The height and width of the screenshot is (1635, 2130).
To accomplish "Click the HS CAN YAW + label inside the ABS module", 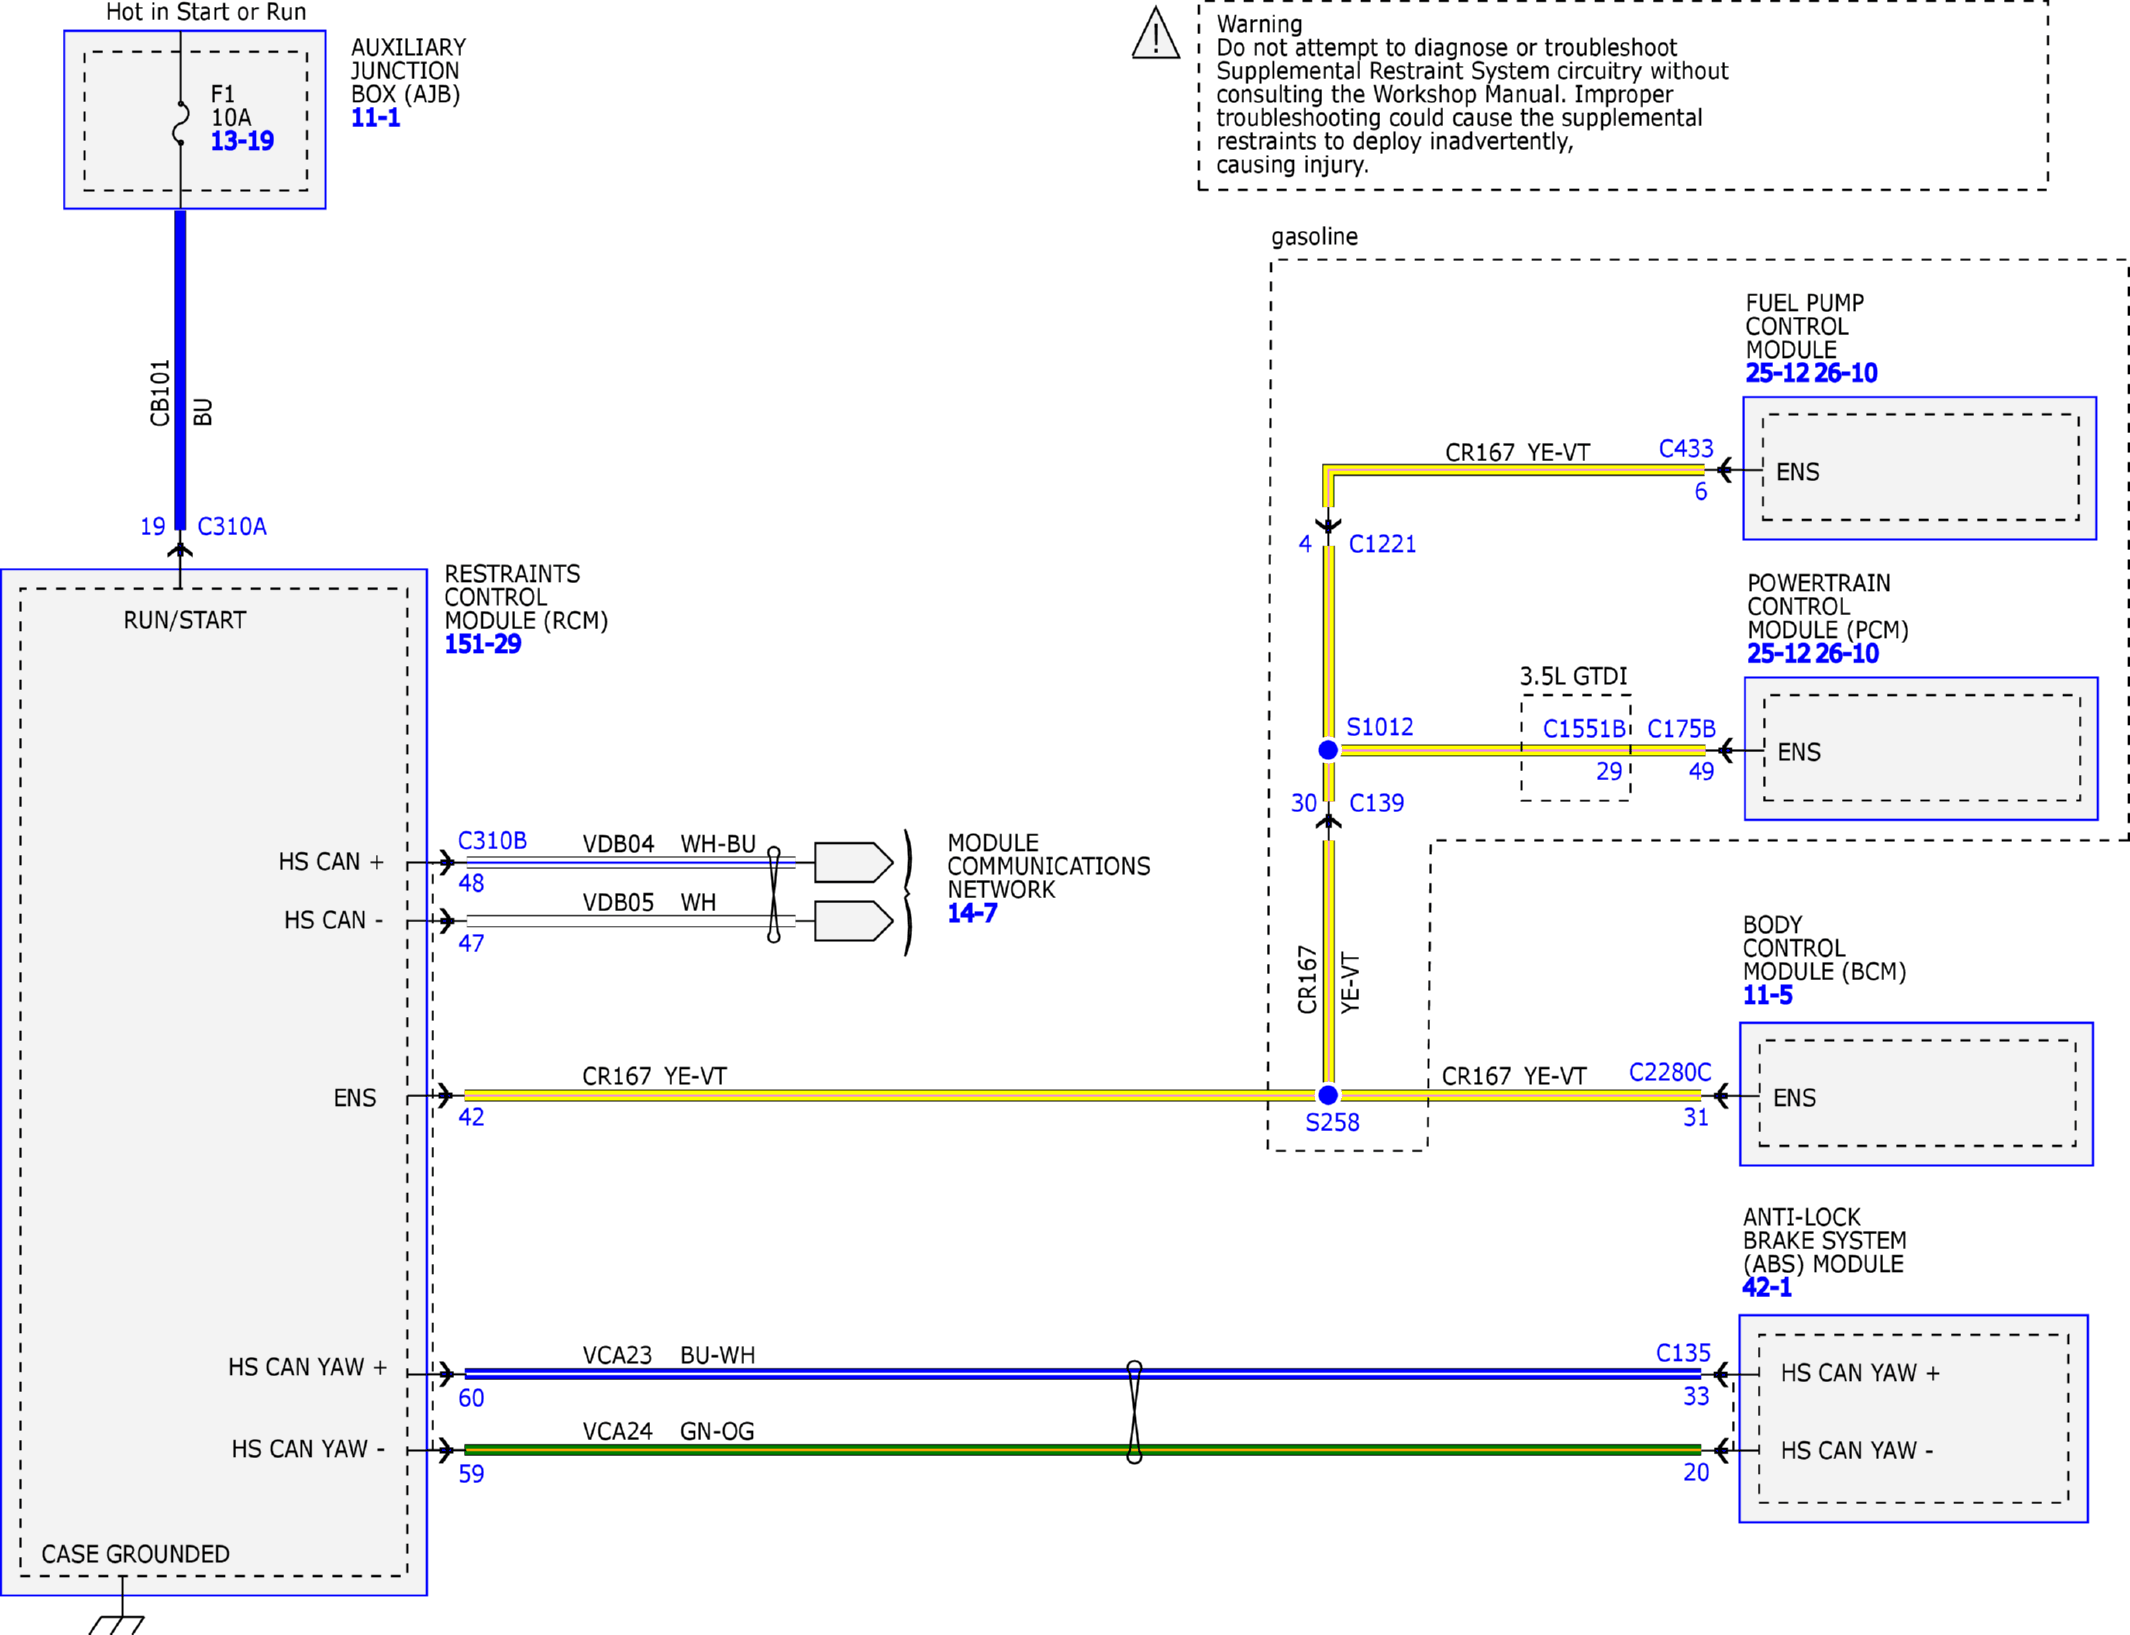I will point(1860,1373).
